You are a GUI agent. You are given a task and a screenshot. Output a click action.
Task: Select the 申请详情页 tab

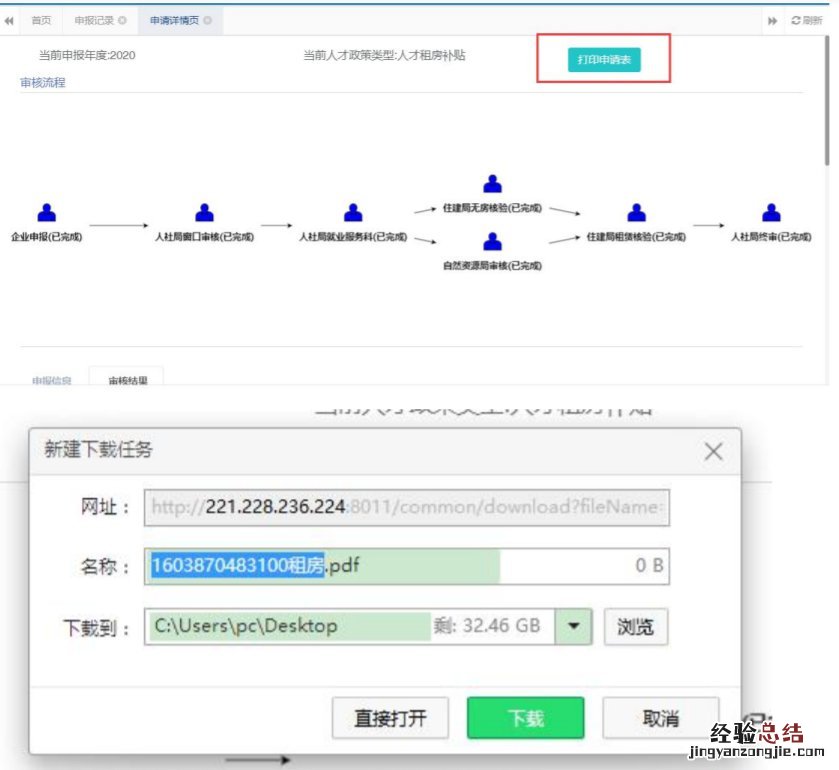coord(174,20)
